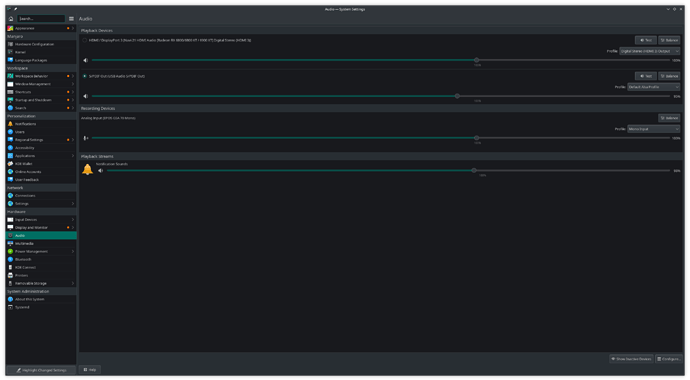The width and height of the screenshot is (690, 380).
Task: Expand Window Management category
Action: [41, 84]
